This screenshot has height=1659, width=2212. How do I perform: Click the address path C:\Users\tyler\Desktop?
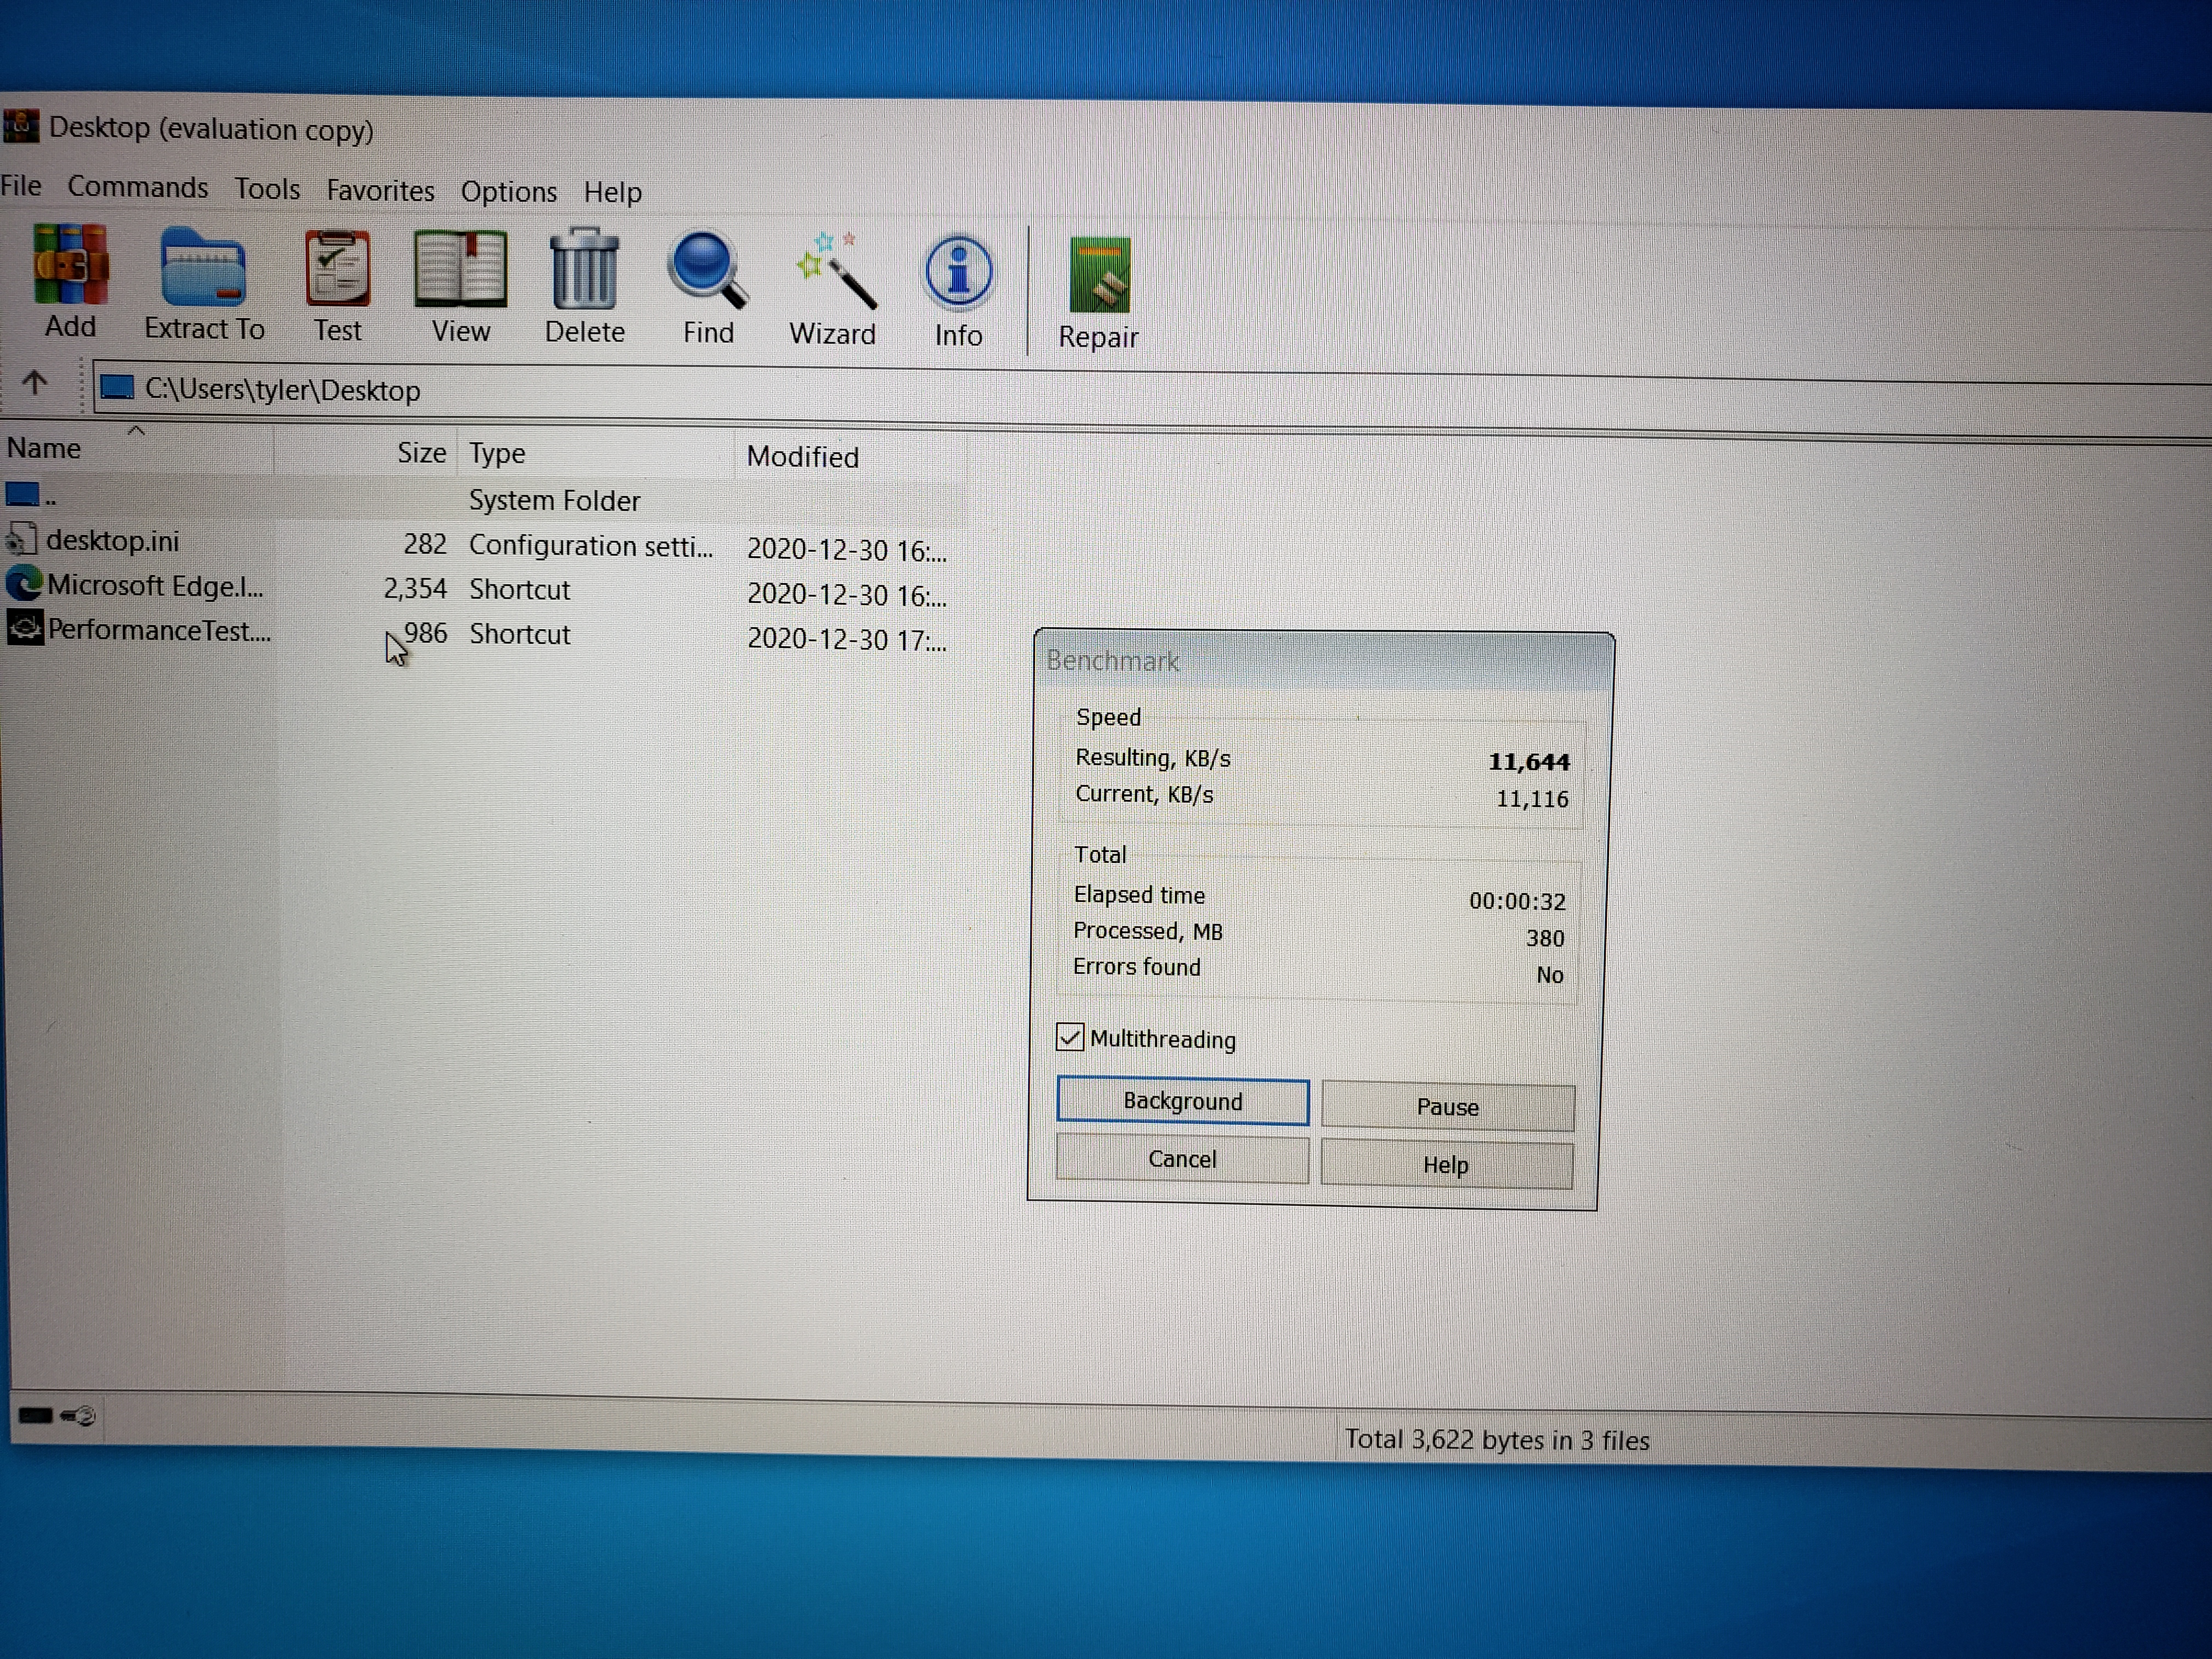pos(283,390)
